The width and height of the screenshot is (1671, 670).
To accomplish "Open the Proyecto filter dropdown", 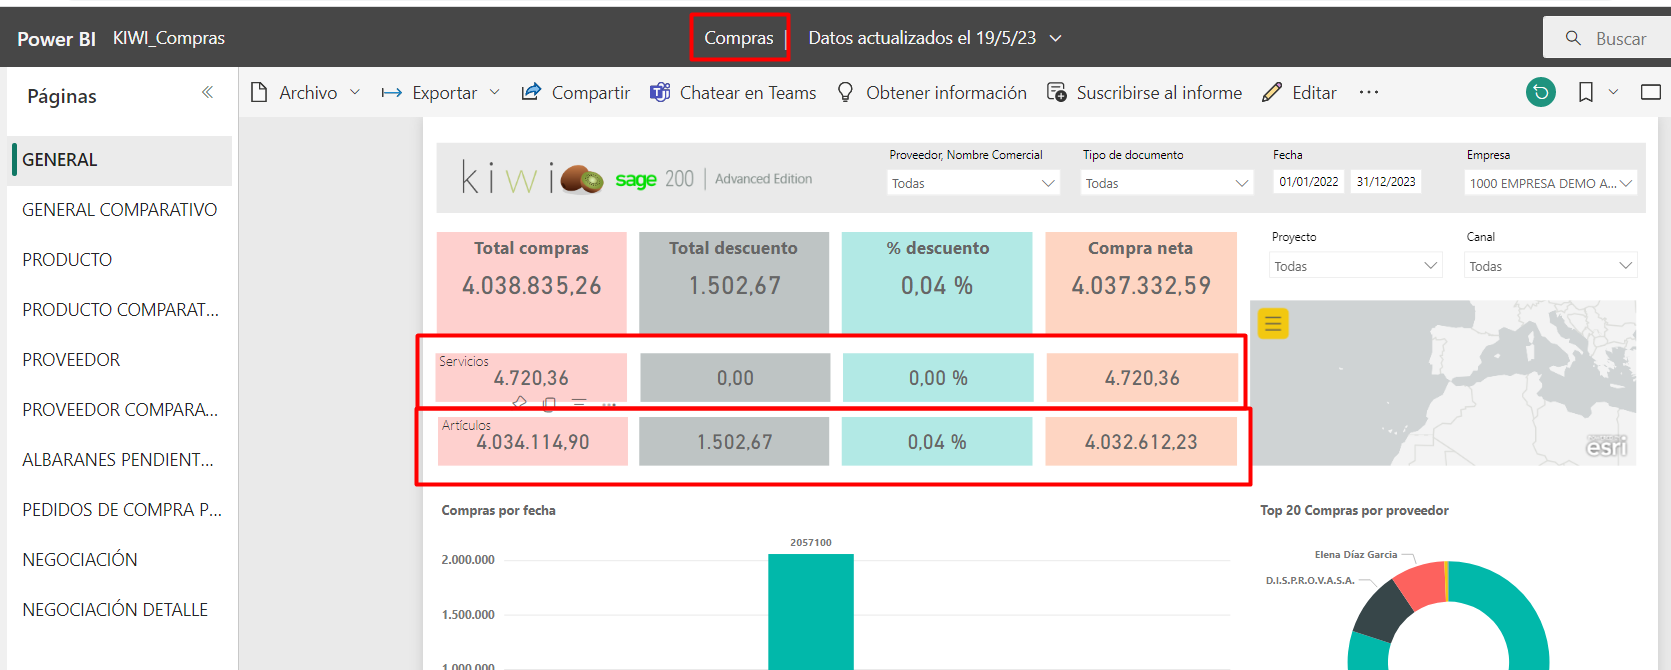I will point(1355,266).
